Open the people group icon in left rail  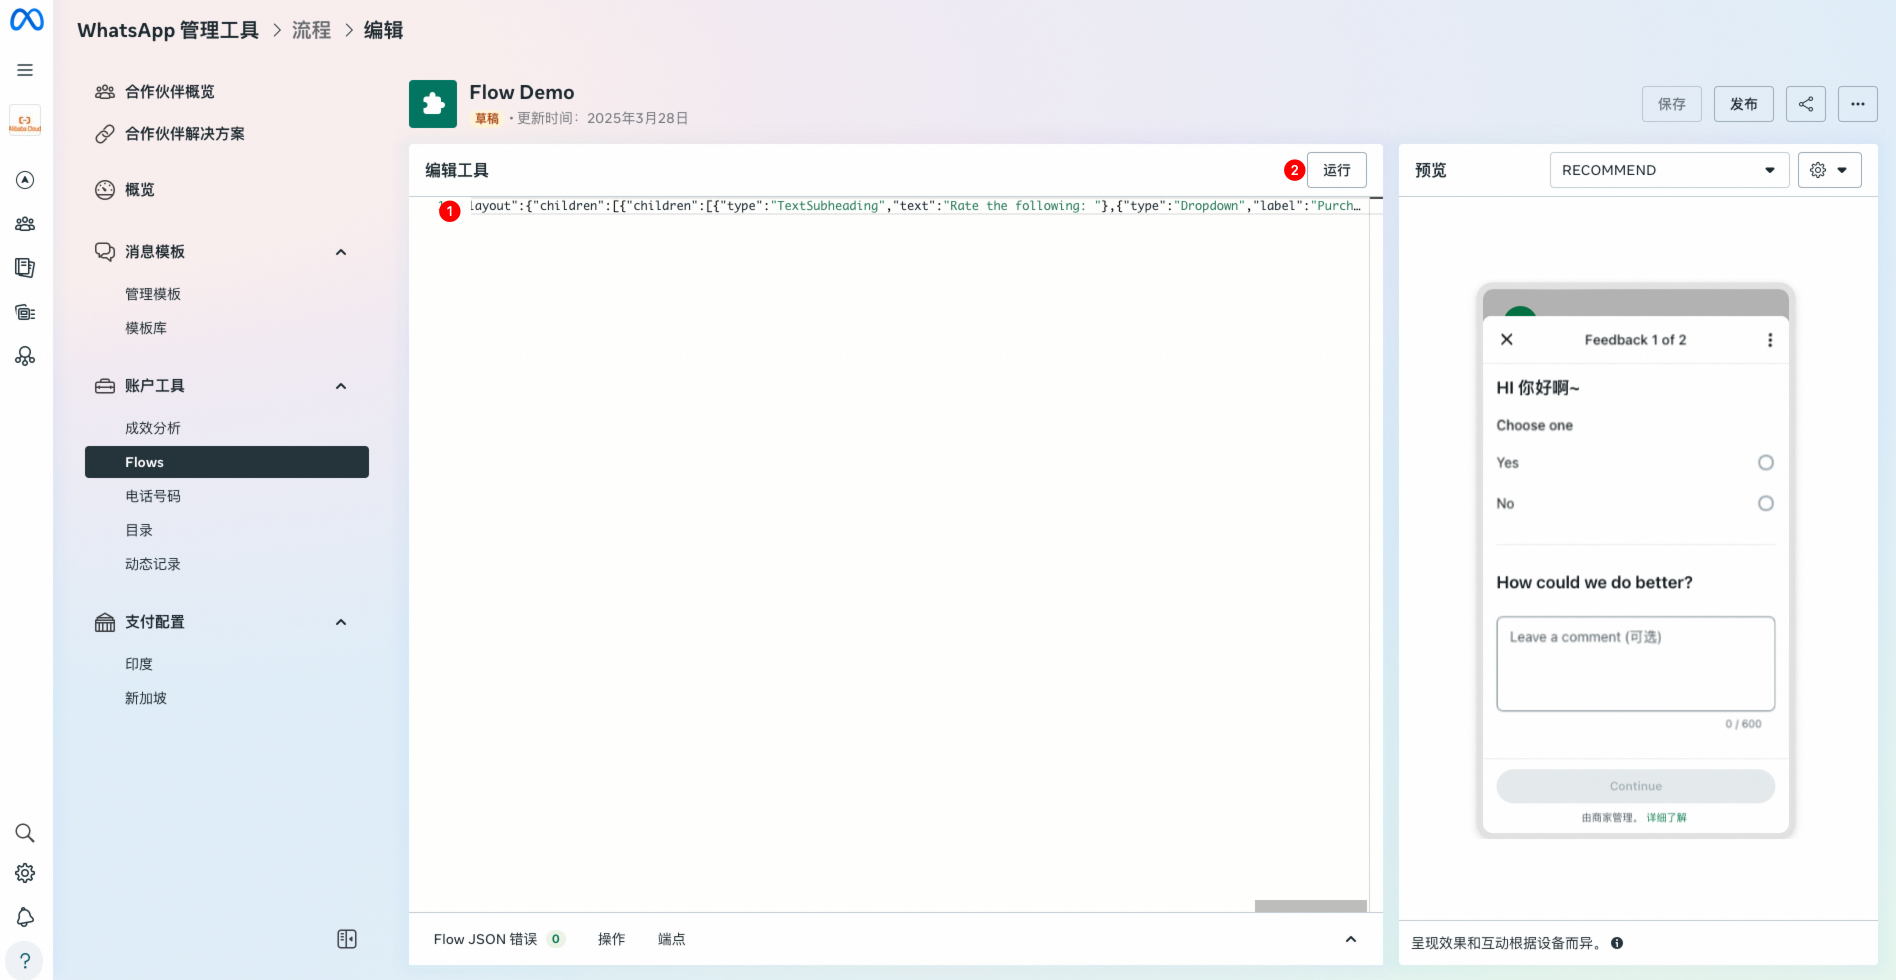(25, 224)
